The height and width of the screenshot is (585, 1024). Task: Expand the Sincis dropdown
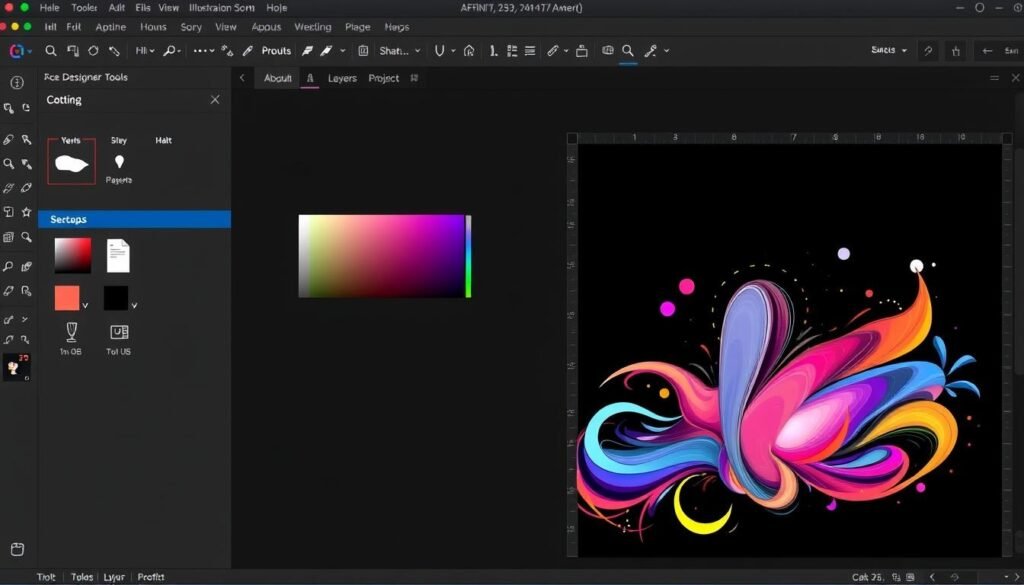point(889,50)
